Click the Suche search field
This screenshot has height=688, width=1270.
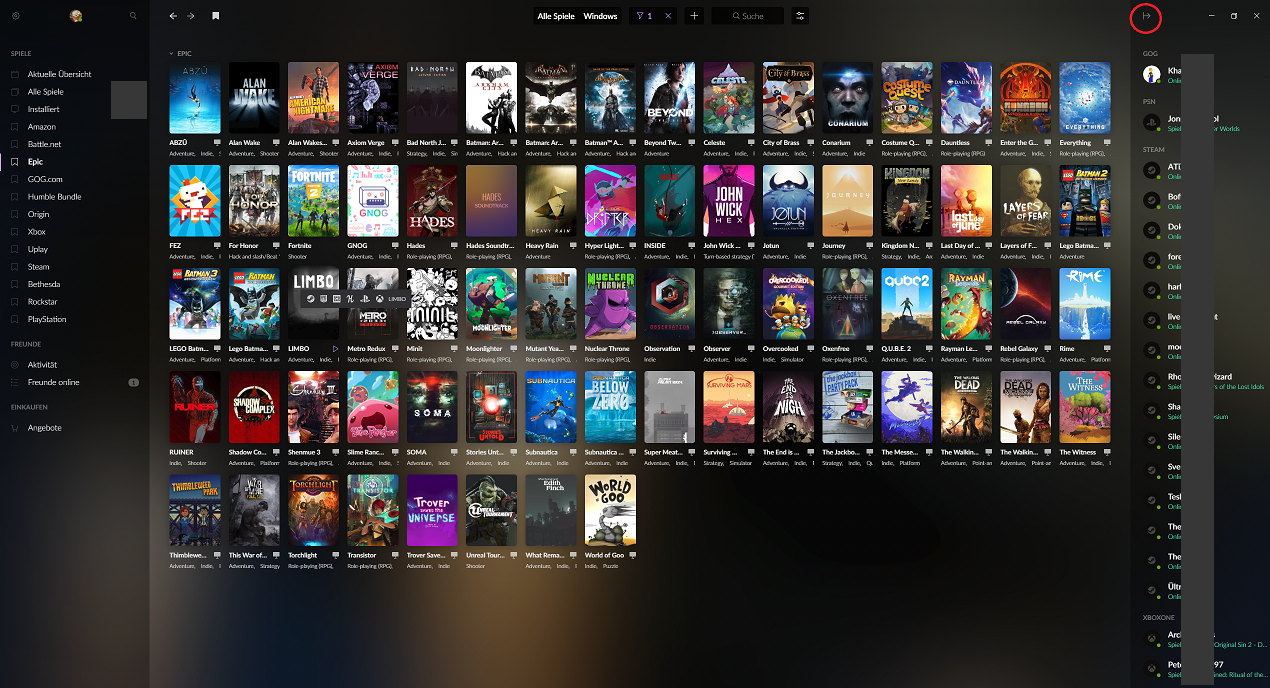[x=748, y=16]
